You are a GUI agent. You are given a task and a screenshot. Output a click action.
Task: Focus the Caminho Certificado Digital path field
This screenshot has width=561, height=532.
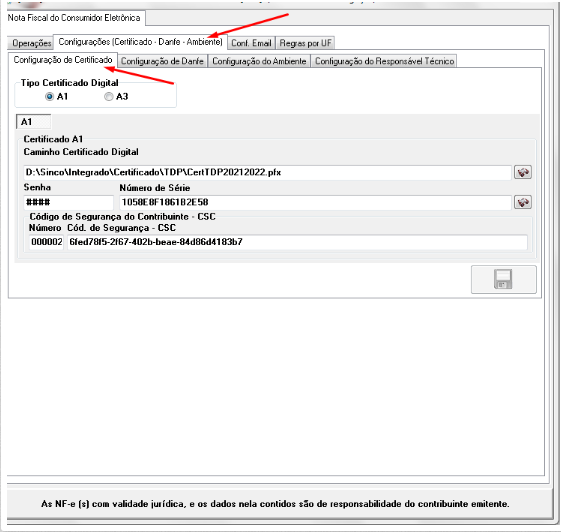click(268, 172)
